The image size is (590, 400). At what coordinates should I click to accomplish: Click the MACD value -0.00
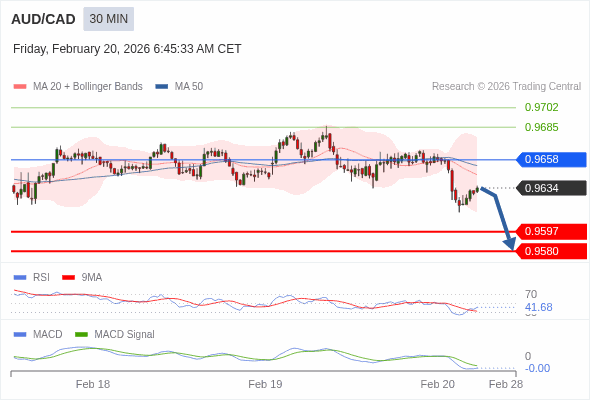[x=537, y=368]
